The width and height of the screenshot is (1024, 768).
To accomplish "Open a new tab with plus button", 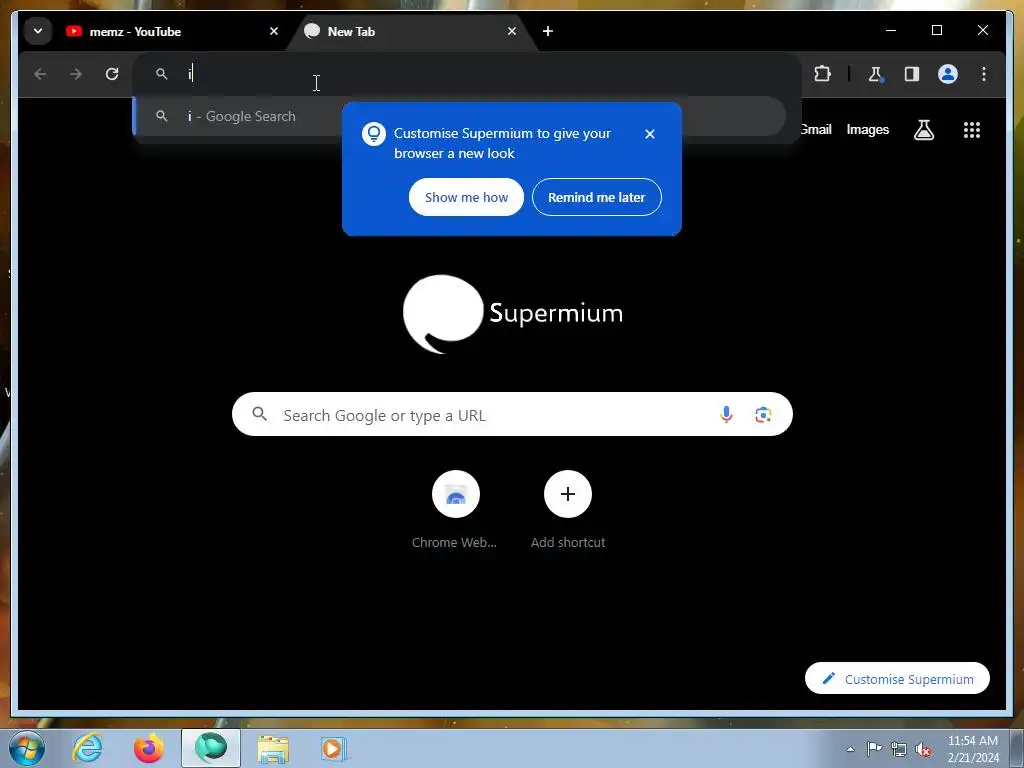I will pos(548,31).
